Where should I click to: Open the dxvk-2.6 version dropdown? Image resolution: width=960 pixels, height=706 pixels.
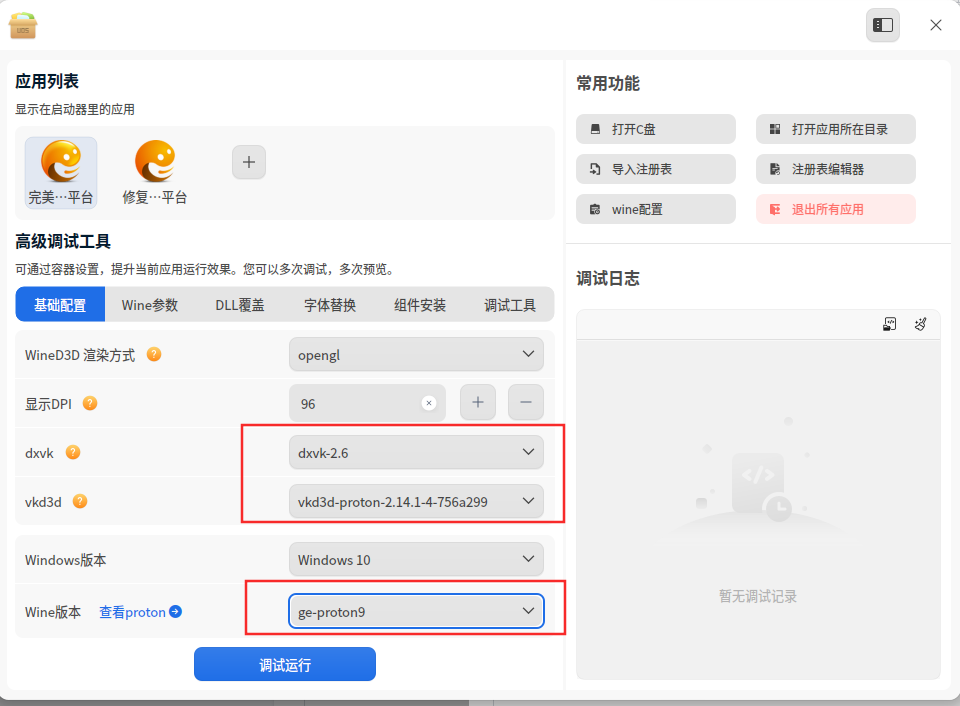pos(416,453)
